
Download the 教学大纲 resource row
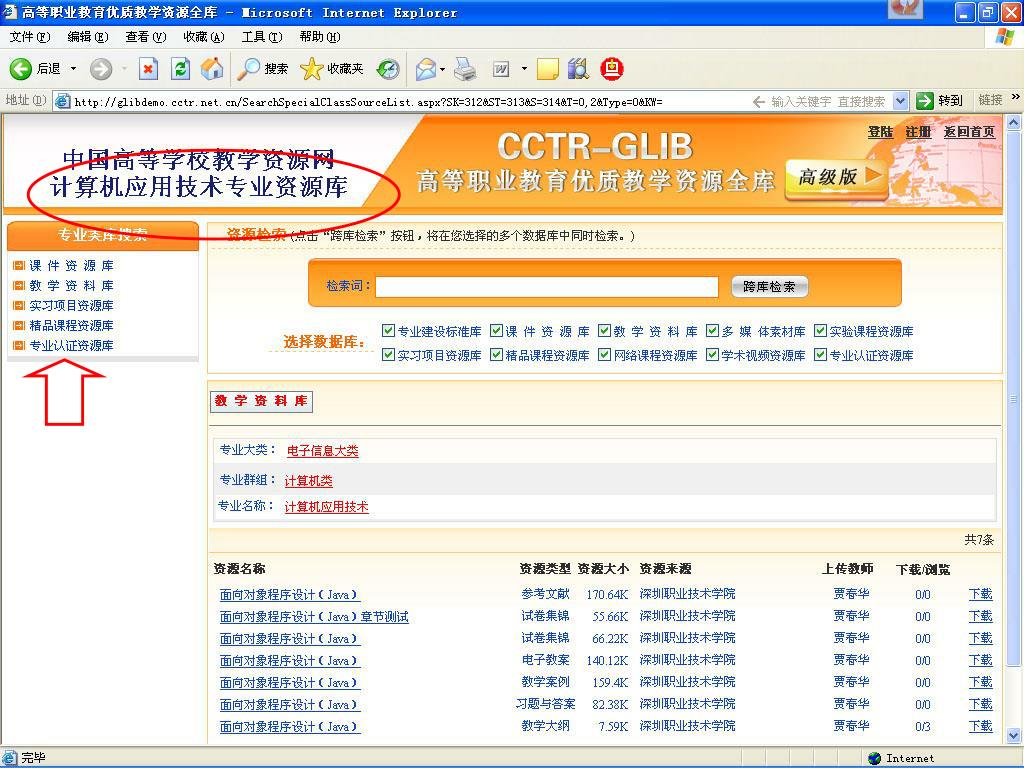[980, 726]
